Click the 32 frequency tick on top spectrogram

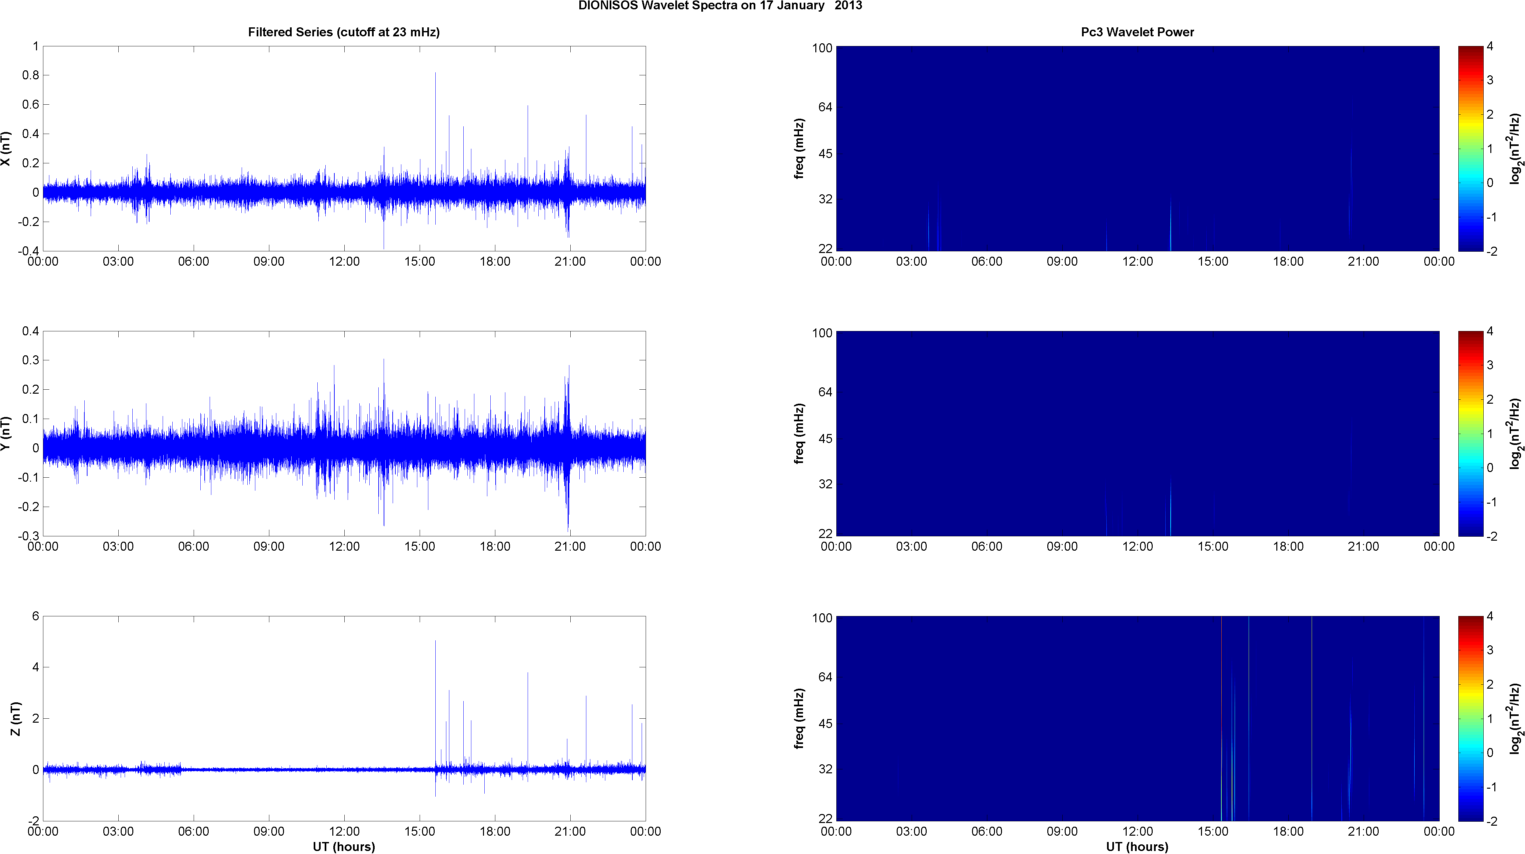(x=825, y=199)
